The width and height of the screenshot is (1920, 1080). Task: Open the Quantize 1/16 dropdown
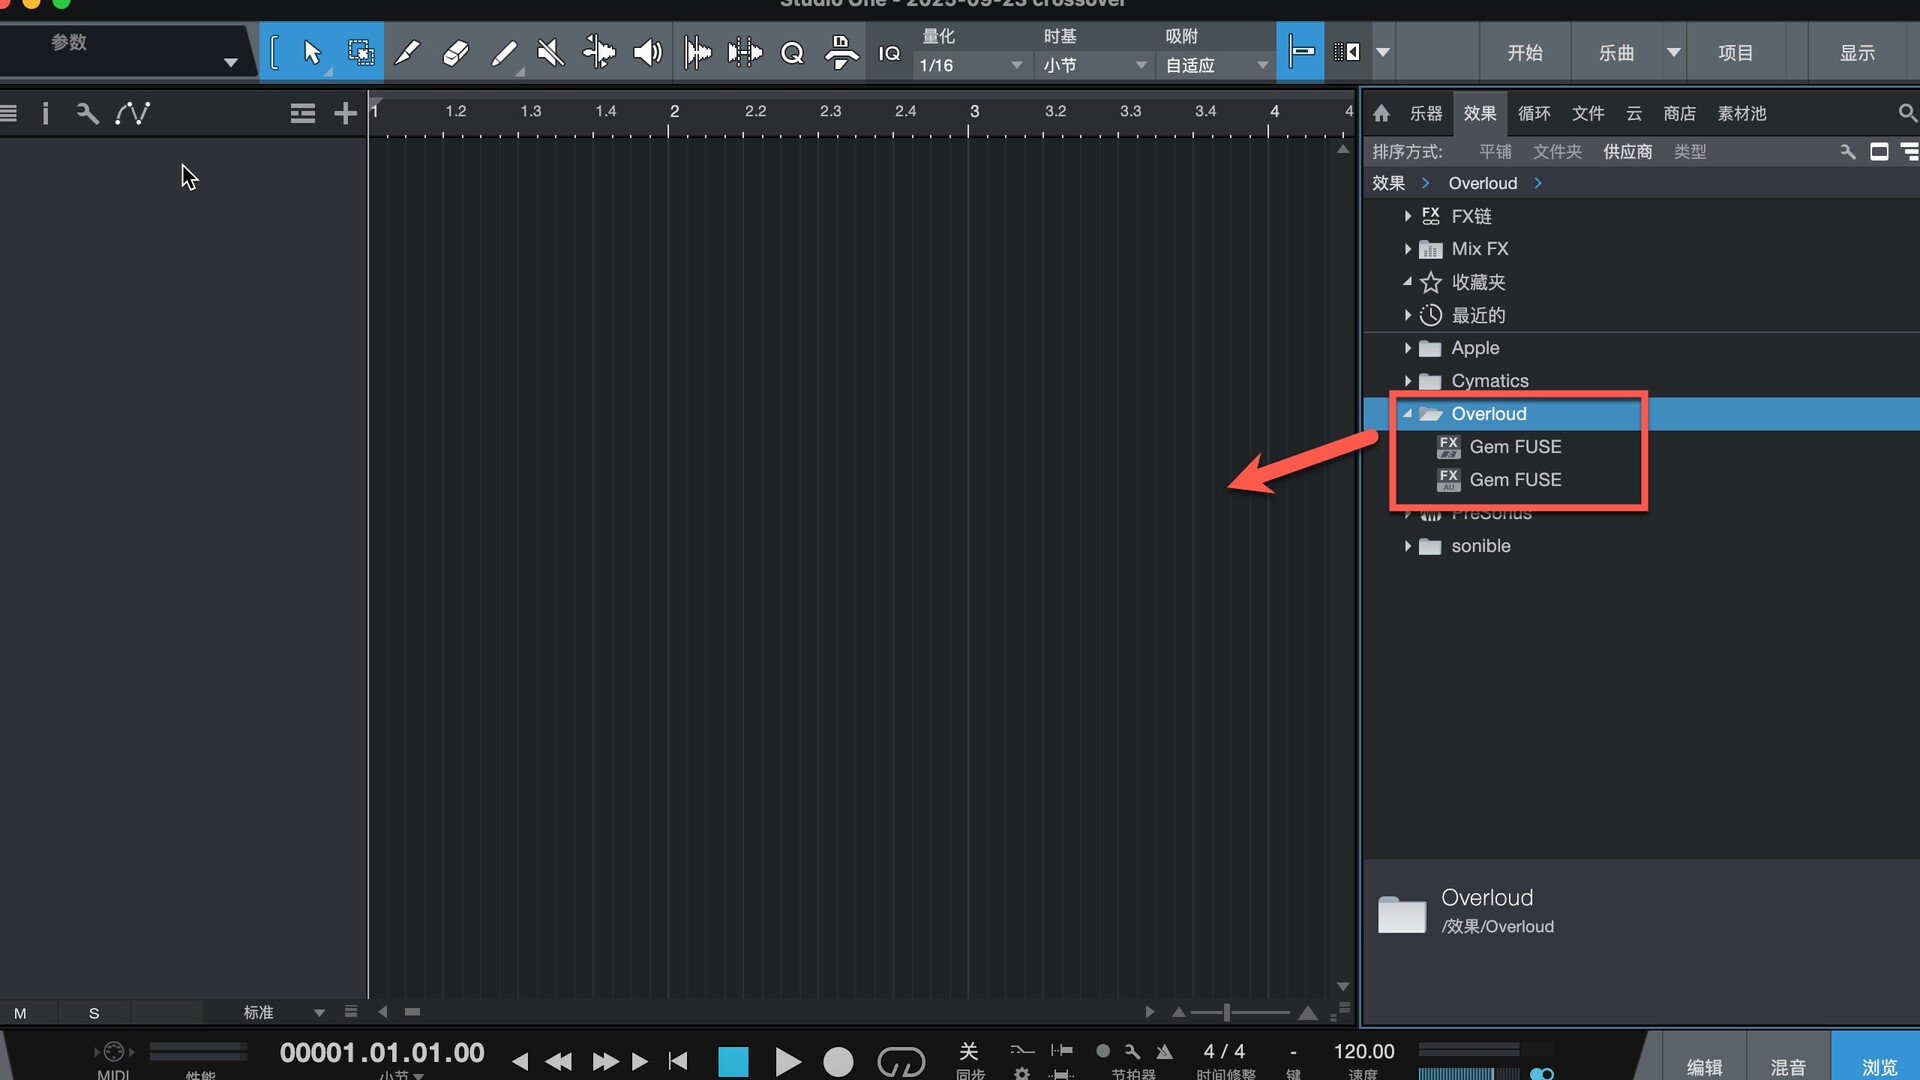[972, 65]
